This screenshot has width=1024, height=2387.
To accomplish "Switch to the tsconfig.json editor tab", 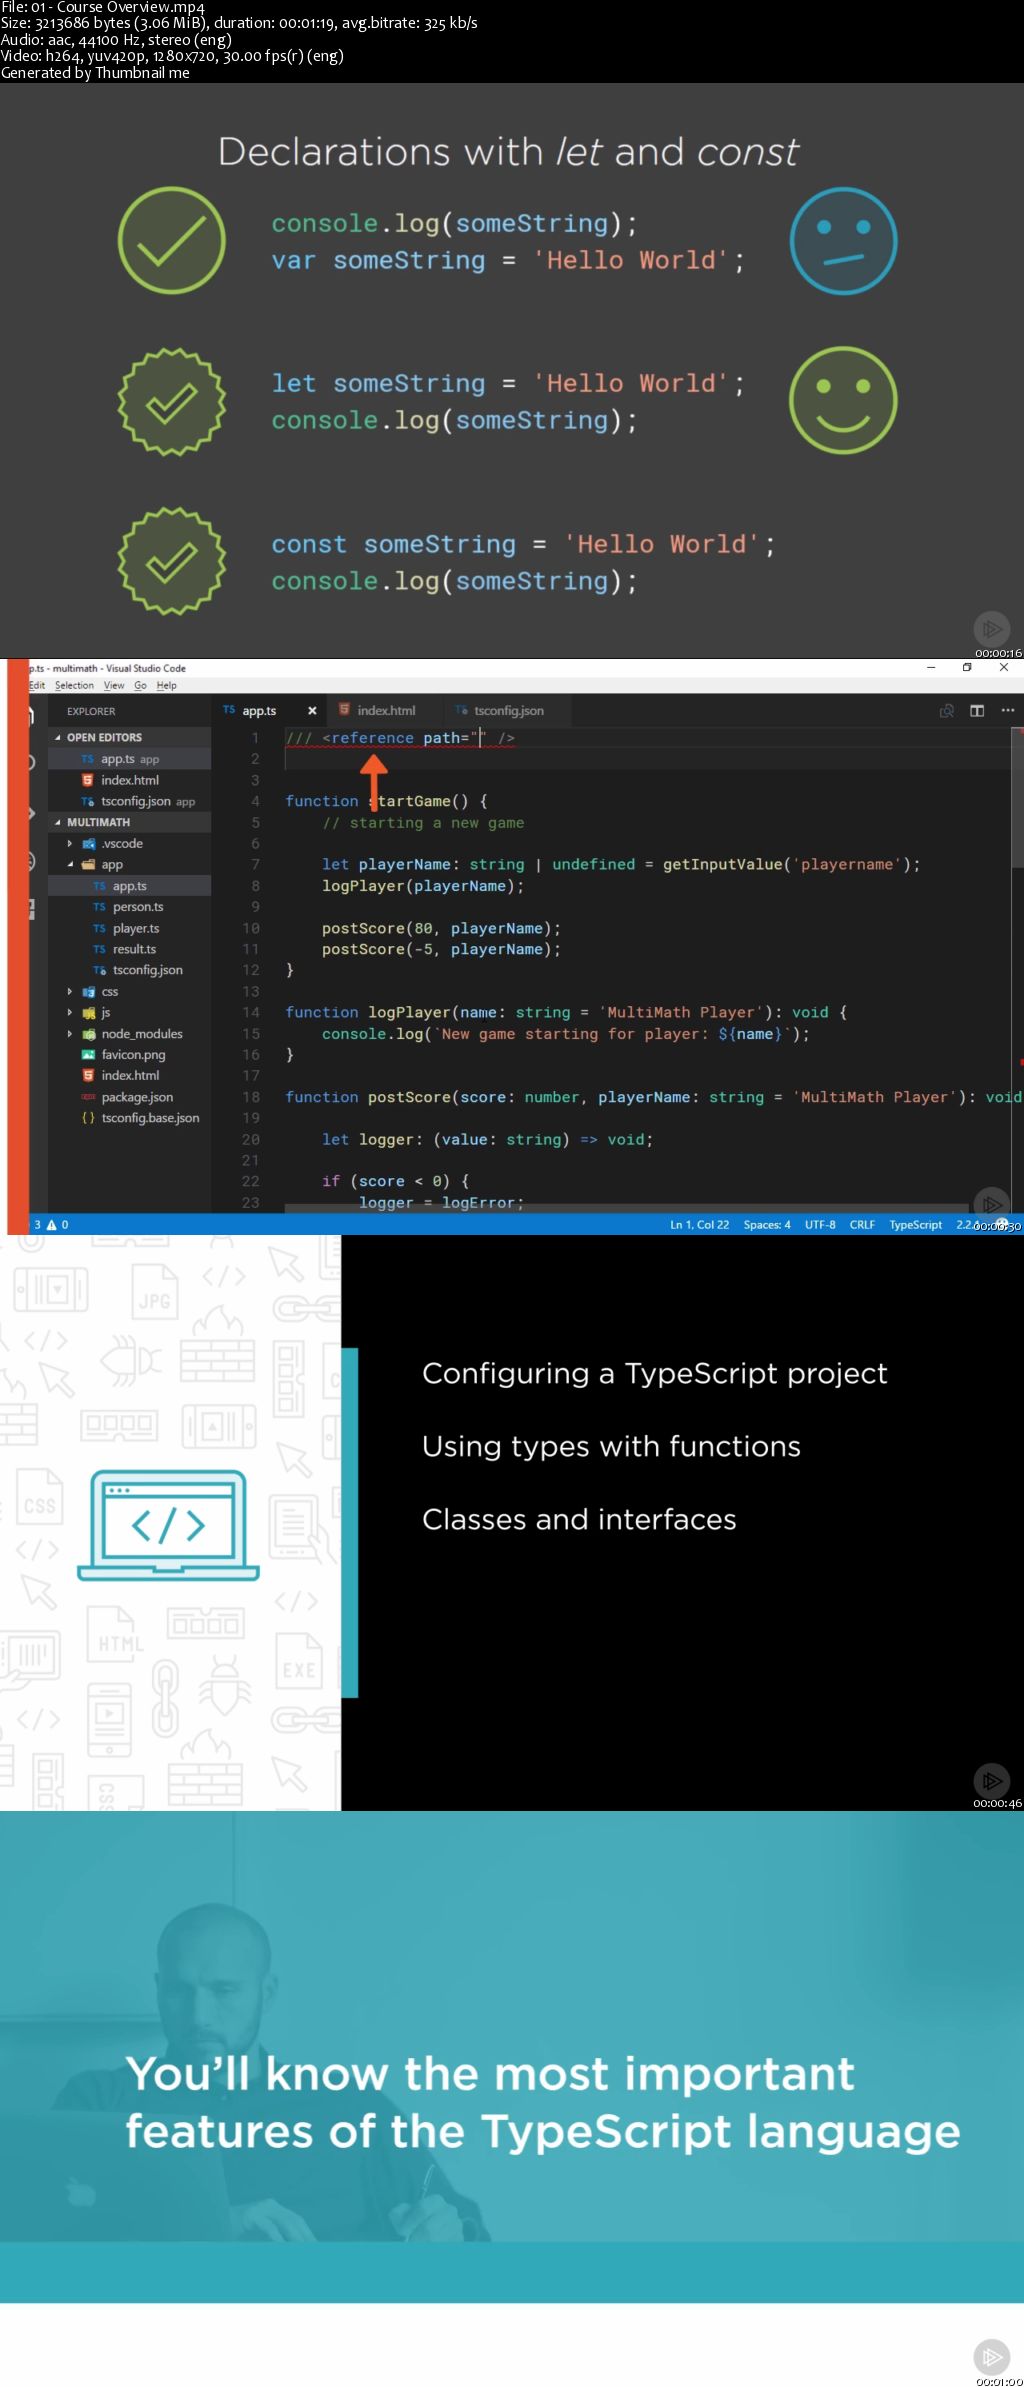I will pos(509,711).
